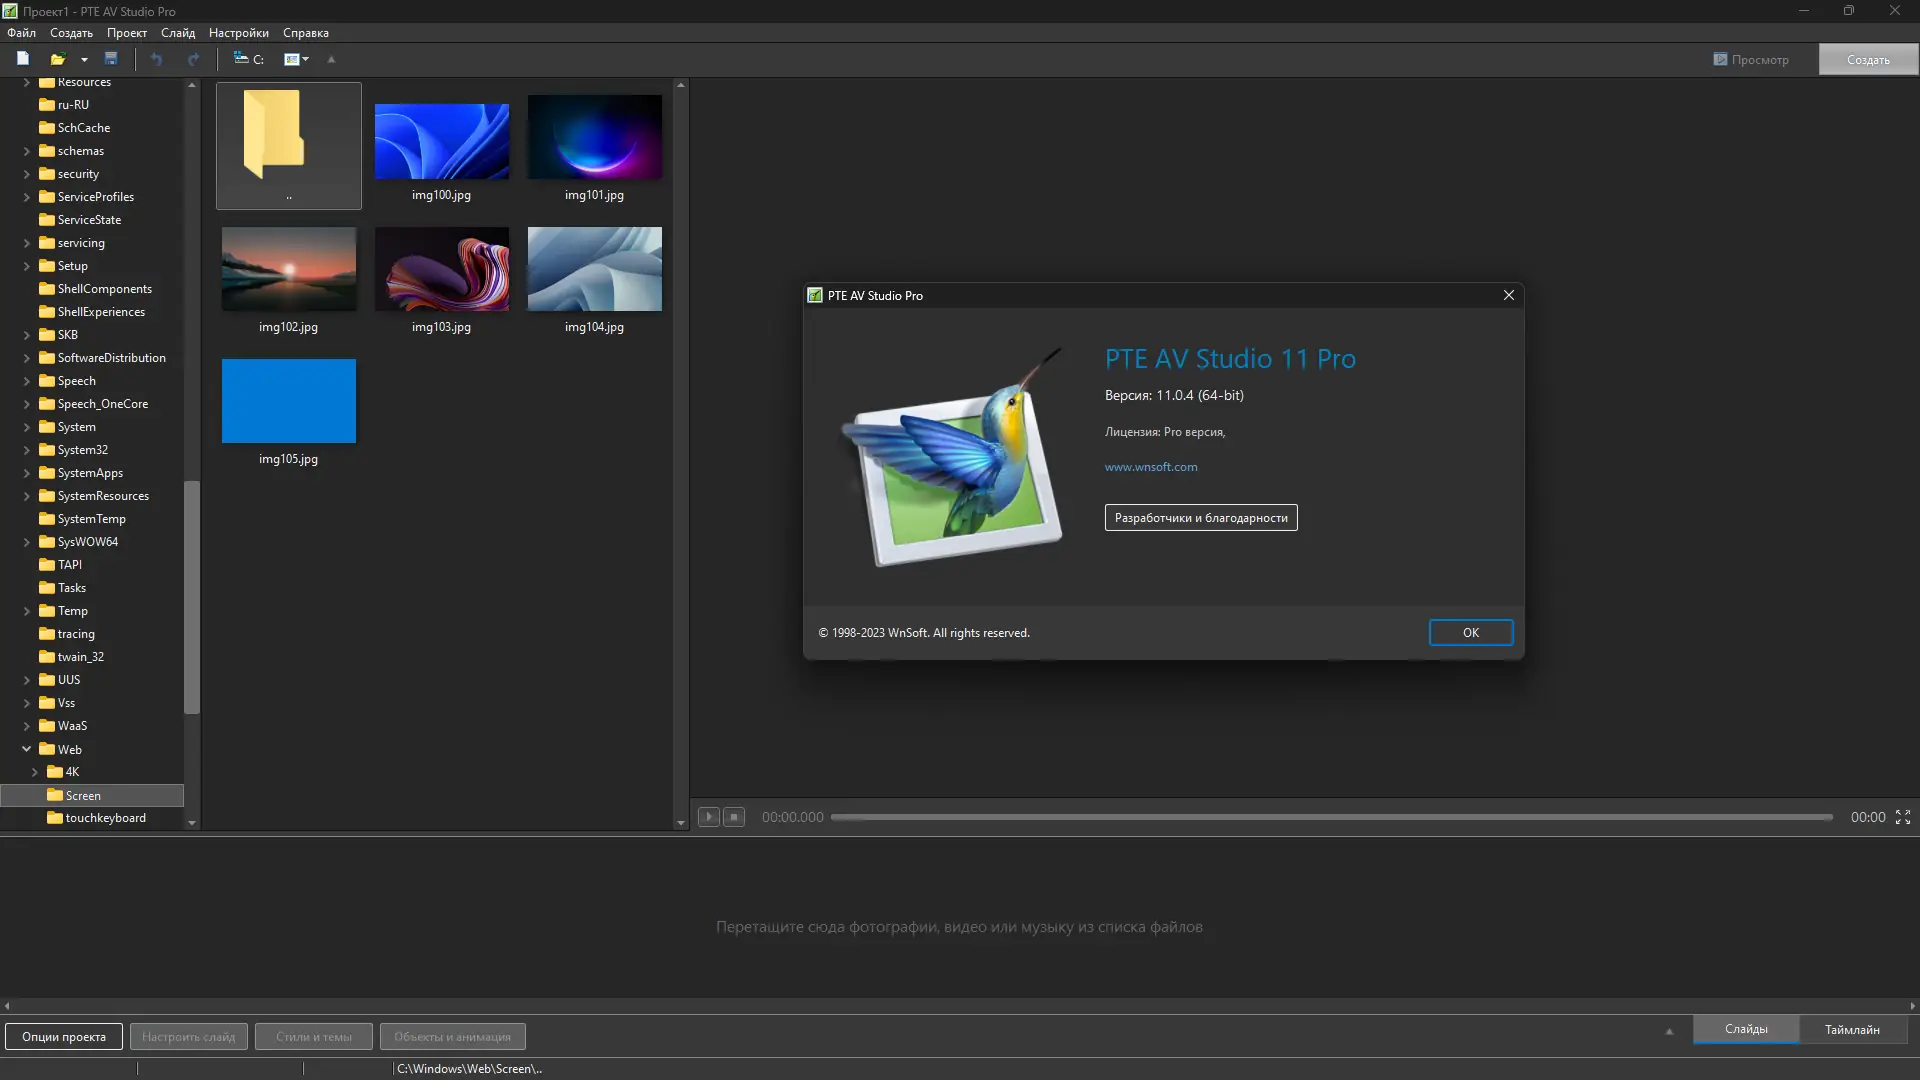Close the About PTE AV Studio dialog
This screenshot has height=1080, width=1920.
(1508, 295)
